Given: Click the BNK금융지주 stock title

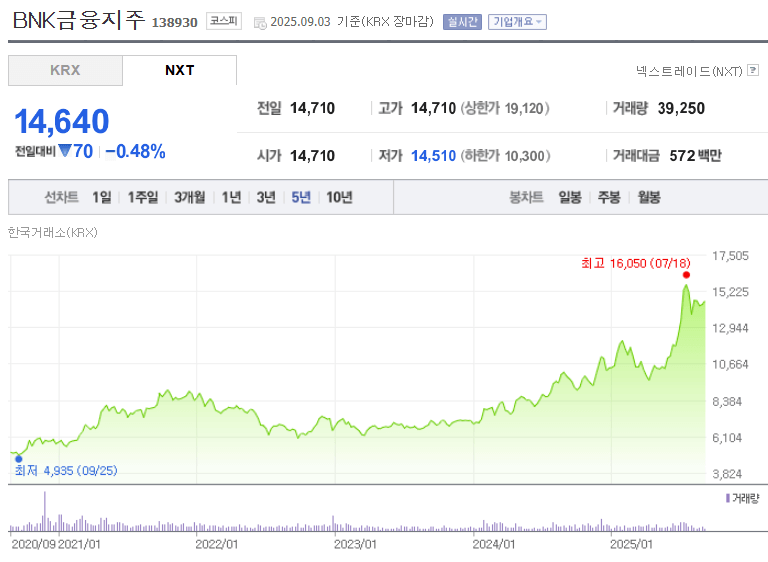Looking at the screenshot, I should tap(79, 21).
